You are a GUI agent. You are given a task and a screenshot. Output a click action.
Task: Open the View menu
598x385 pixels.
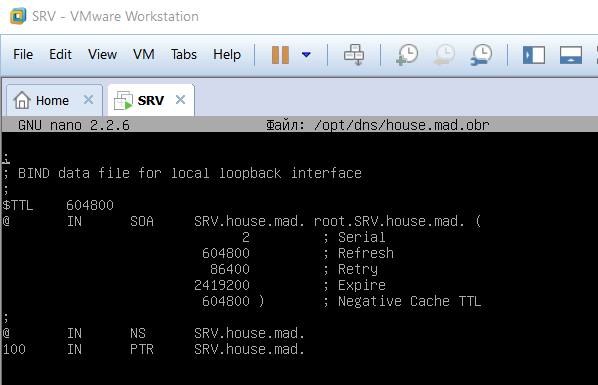point(102,55)
